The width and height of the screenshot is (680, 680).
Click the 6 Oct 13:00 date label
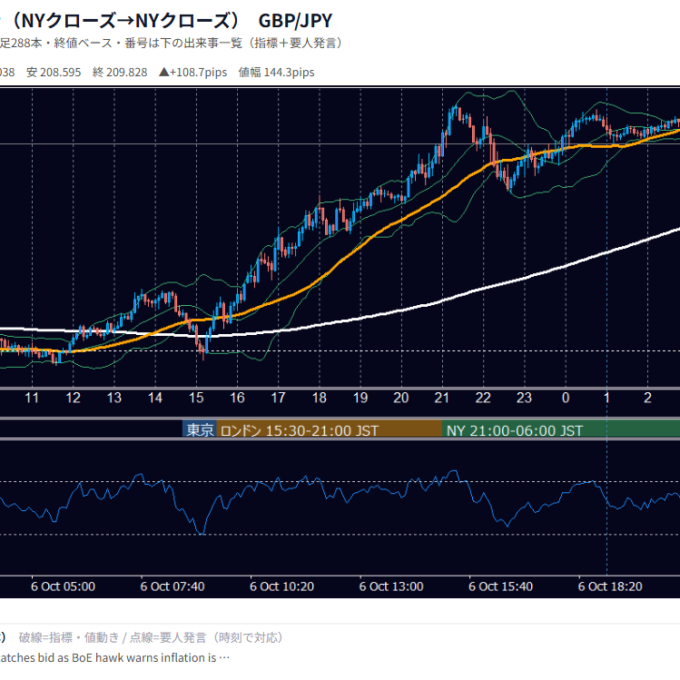tap(391, 586)
